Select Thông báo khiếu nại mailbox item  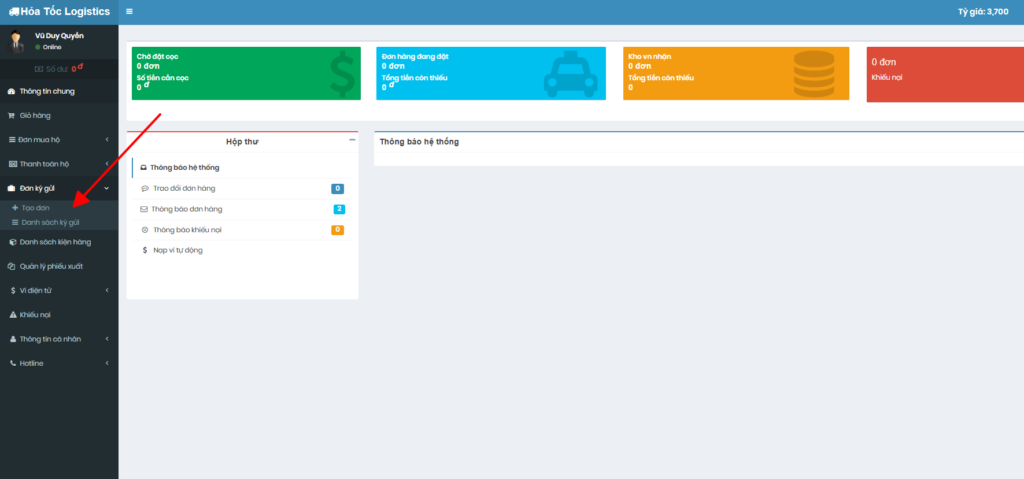click(242, 230)
